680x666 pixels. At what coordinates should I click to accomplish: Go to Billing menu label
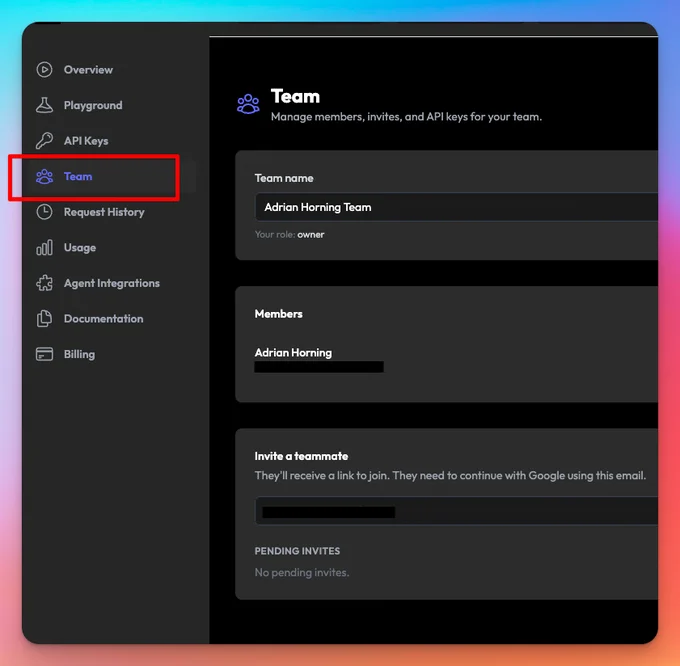click(79, 354)
